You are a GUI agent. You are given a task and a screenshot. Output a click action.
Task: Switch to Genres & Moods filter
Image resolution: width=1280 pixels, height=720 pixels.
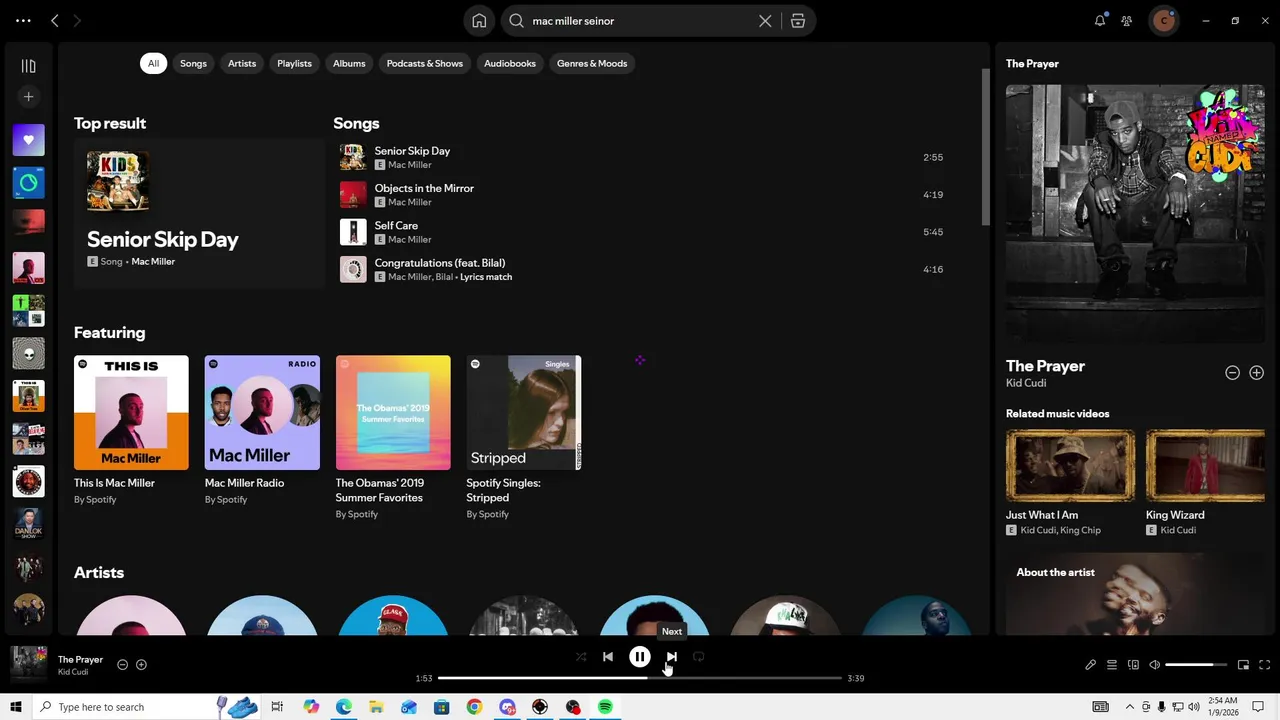[x=592, y=63]
